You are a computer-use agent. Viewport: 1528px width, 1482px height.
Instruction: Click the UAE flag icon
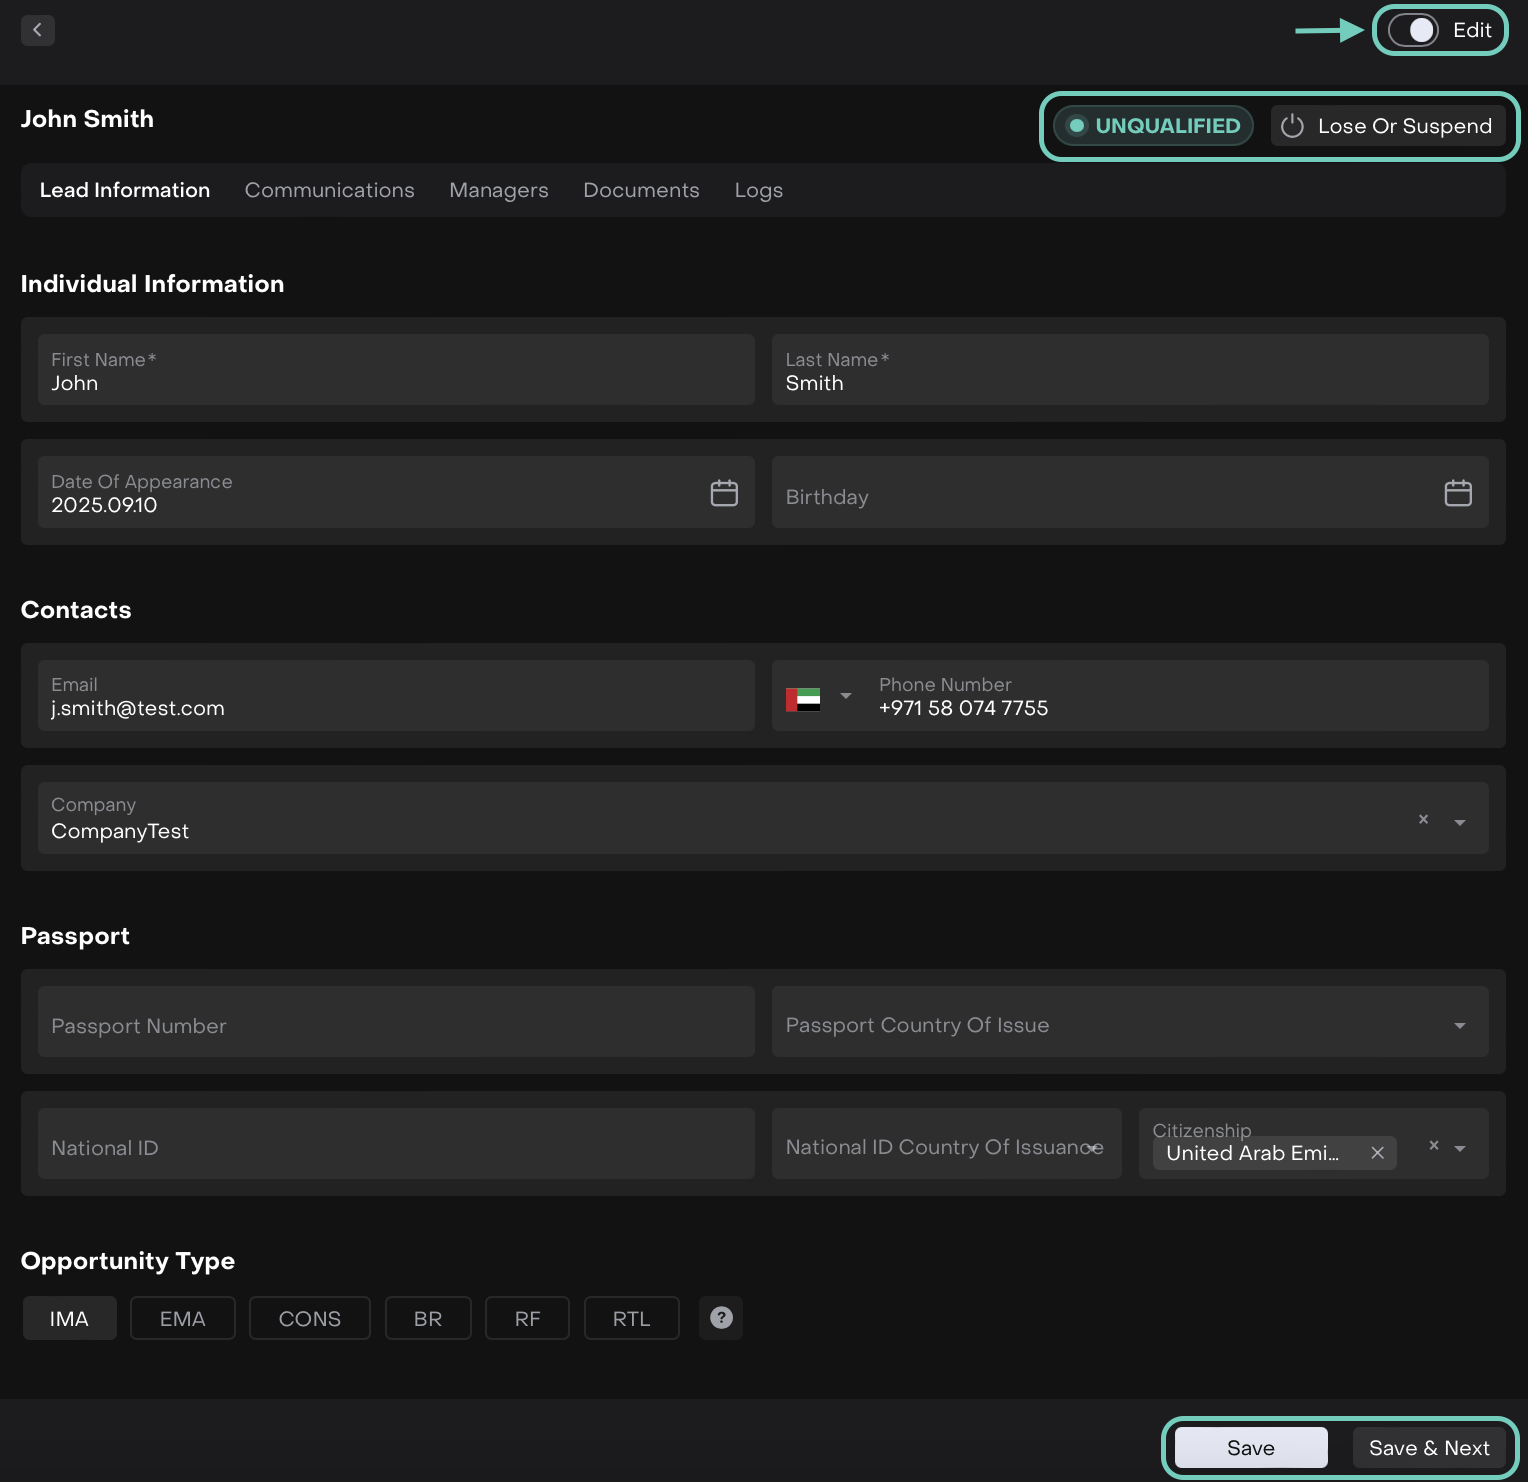click(x=803, y=699)
